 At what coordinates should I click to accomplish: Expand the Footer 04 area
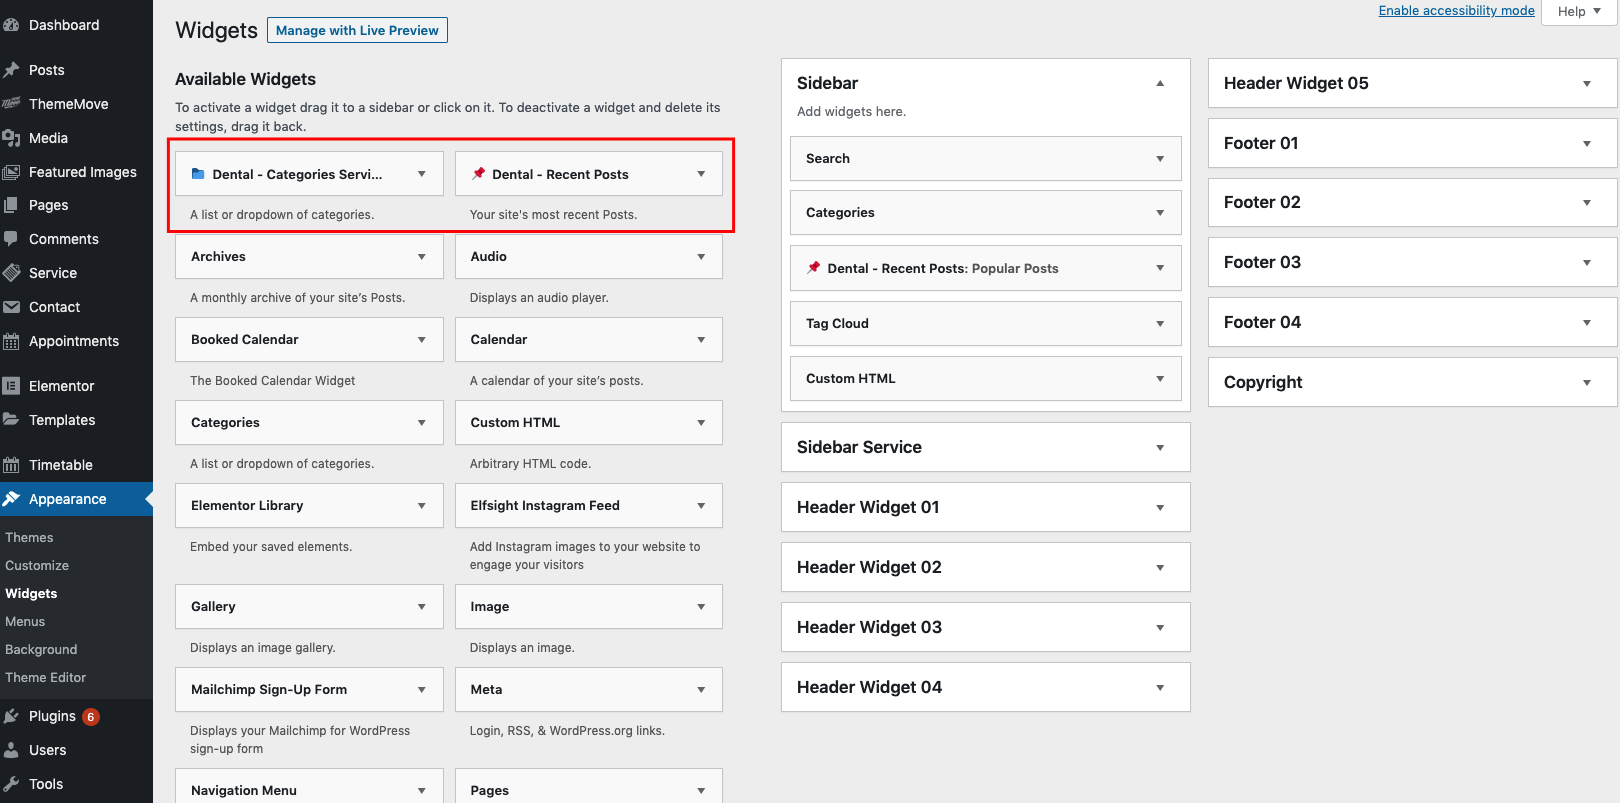coord(1587,323)
